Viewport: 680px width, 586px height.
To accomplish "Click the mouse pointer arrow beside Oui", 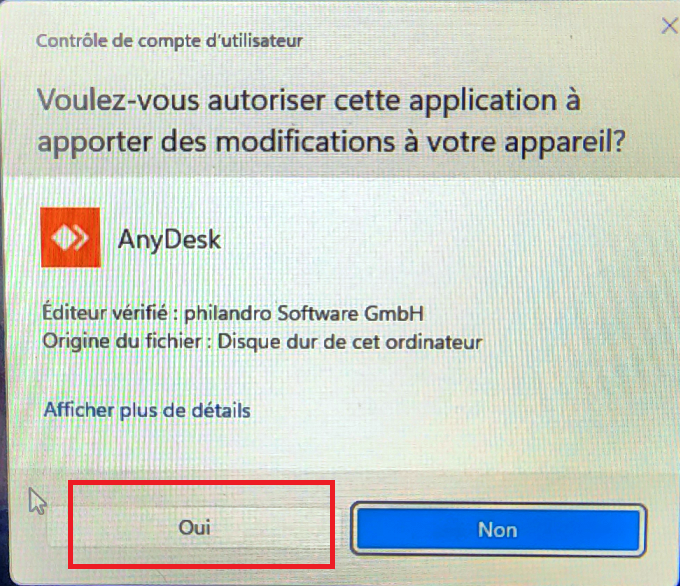I will click(x=38, y=501).
